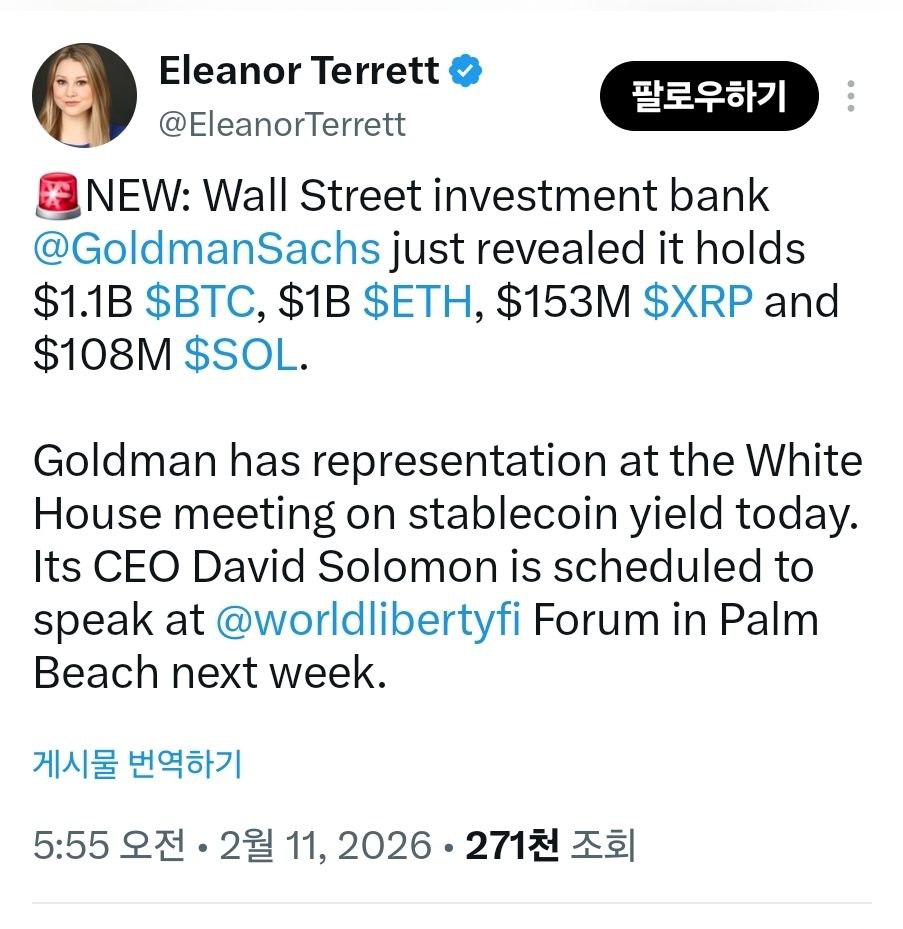Open the @GoldmanSachs mention
903x929 pixels.
tap(207, 249)
